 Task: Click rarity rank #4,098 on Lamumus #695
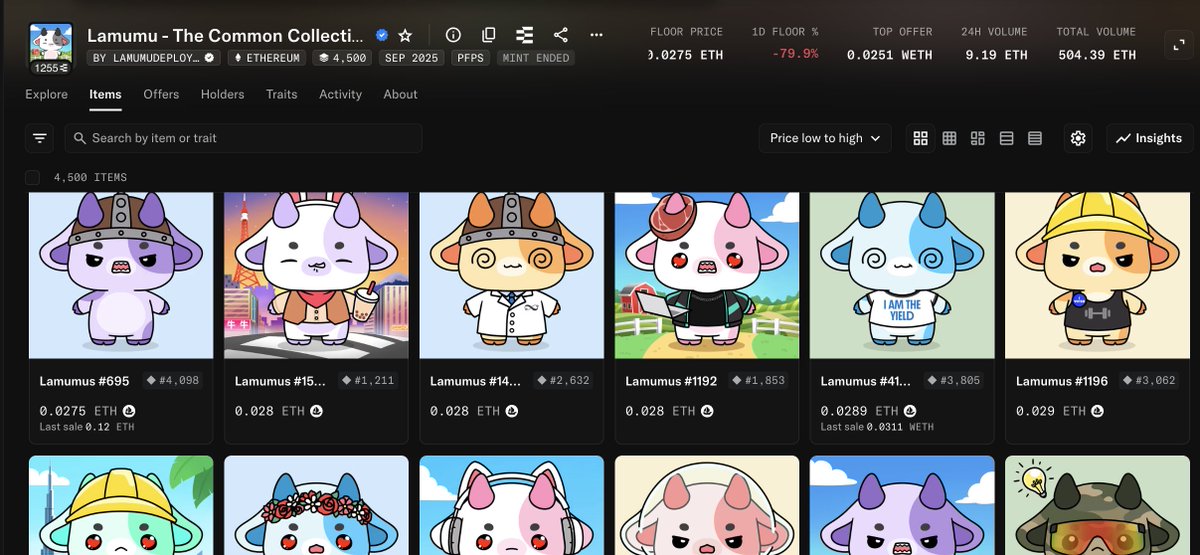172,381
